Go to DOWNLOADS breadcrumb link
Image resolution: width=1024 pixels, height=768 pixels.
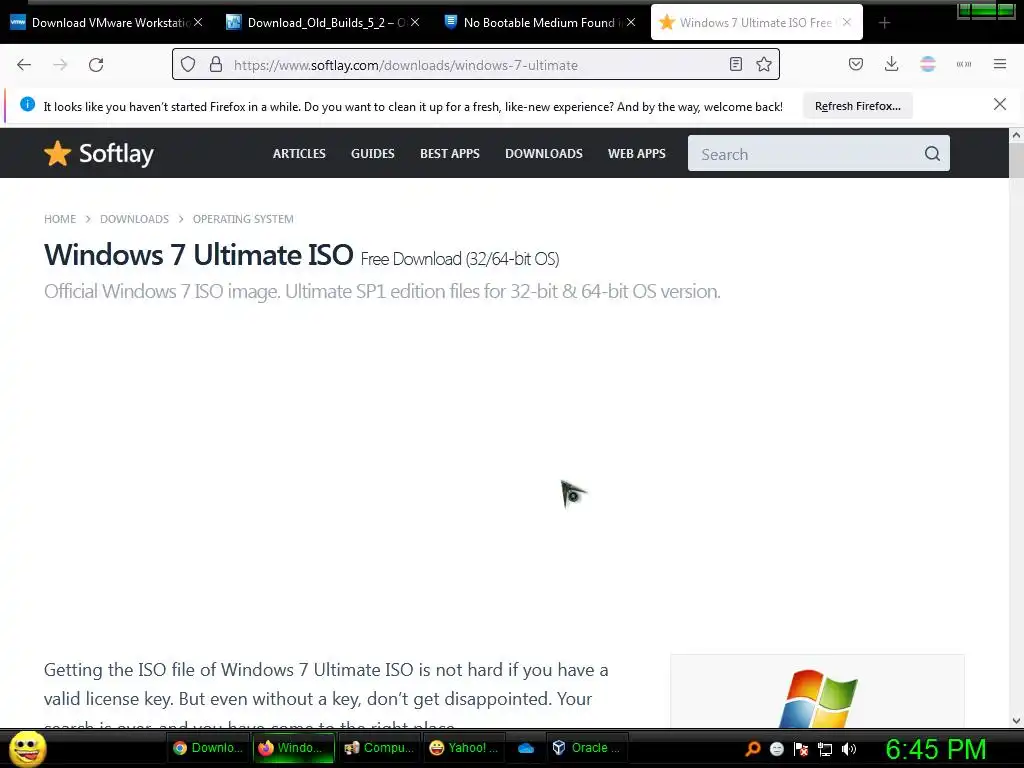pyautogui.click(x=135, y=219)
